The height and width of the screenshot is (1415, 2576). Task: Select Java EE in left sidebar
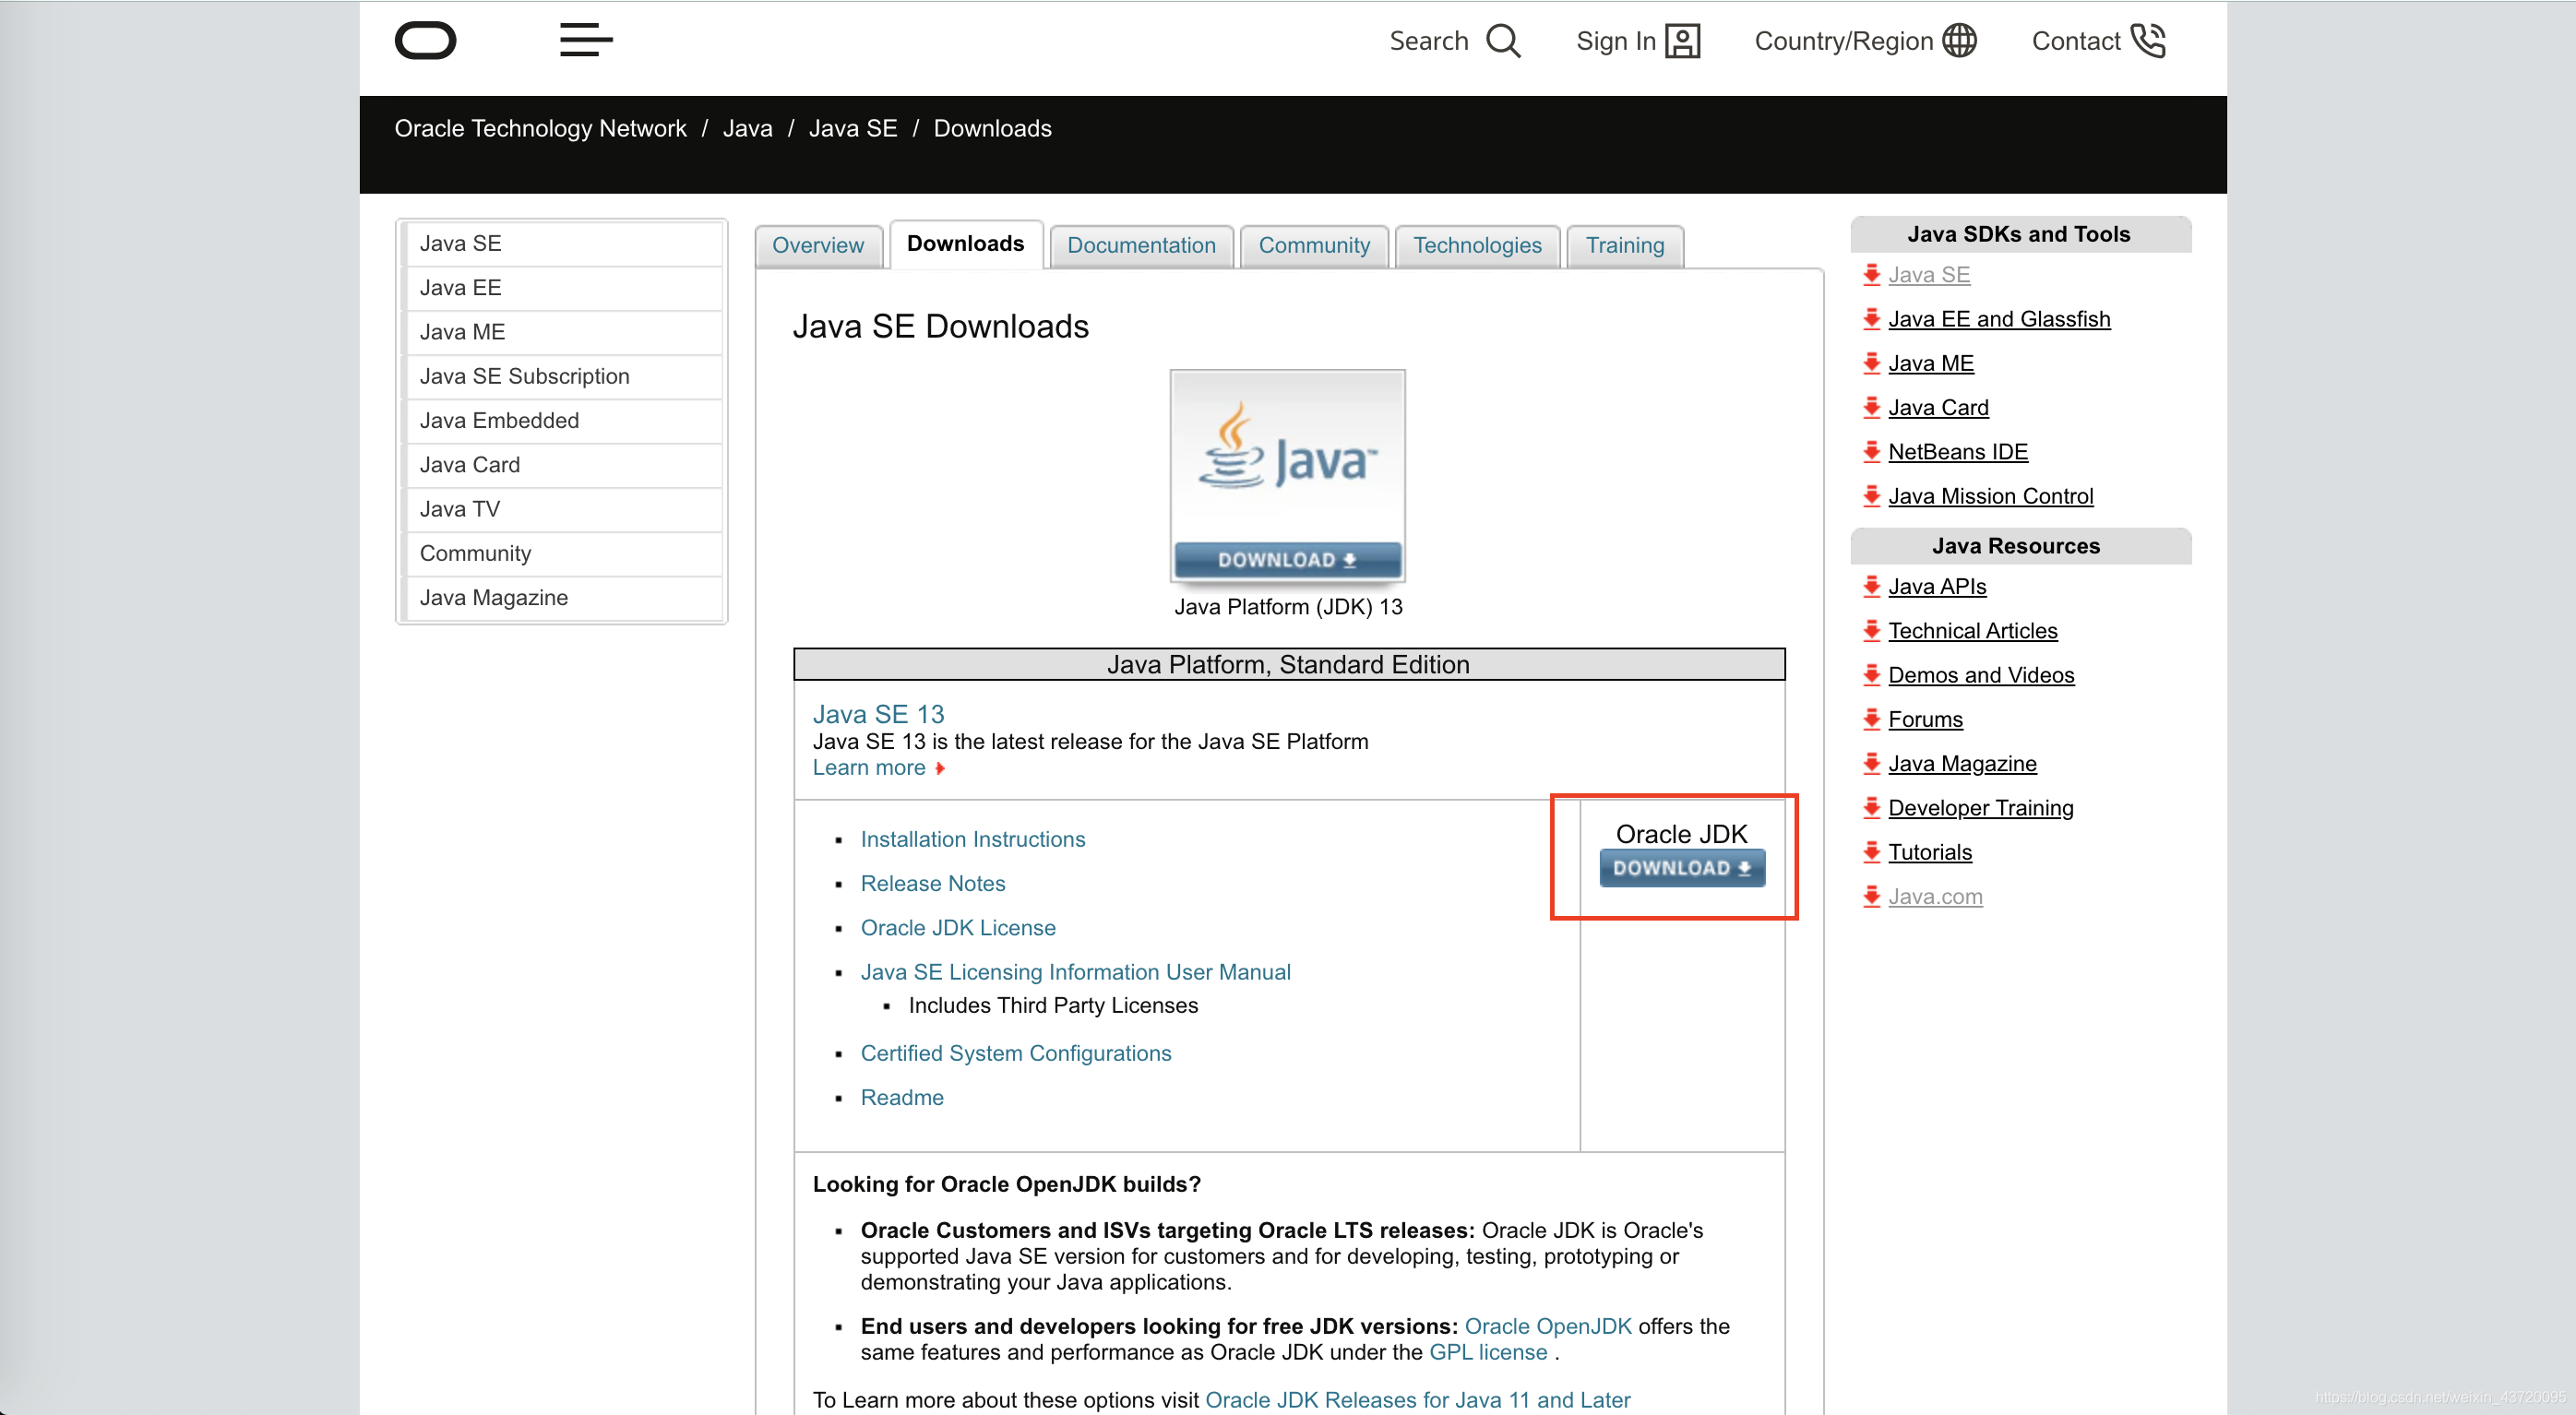tap(562, 288)
